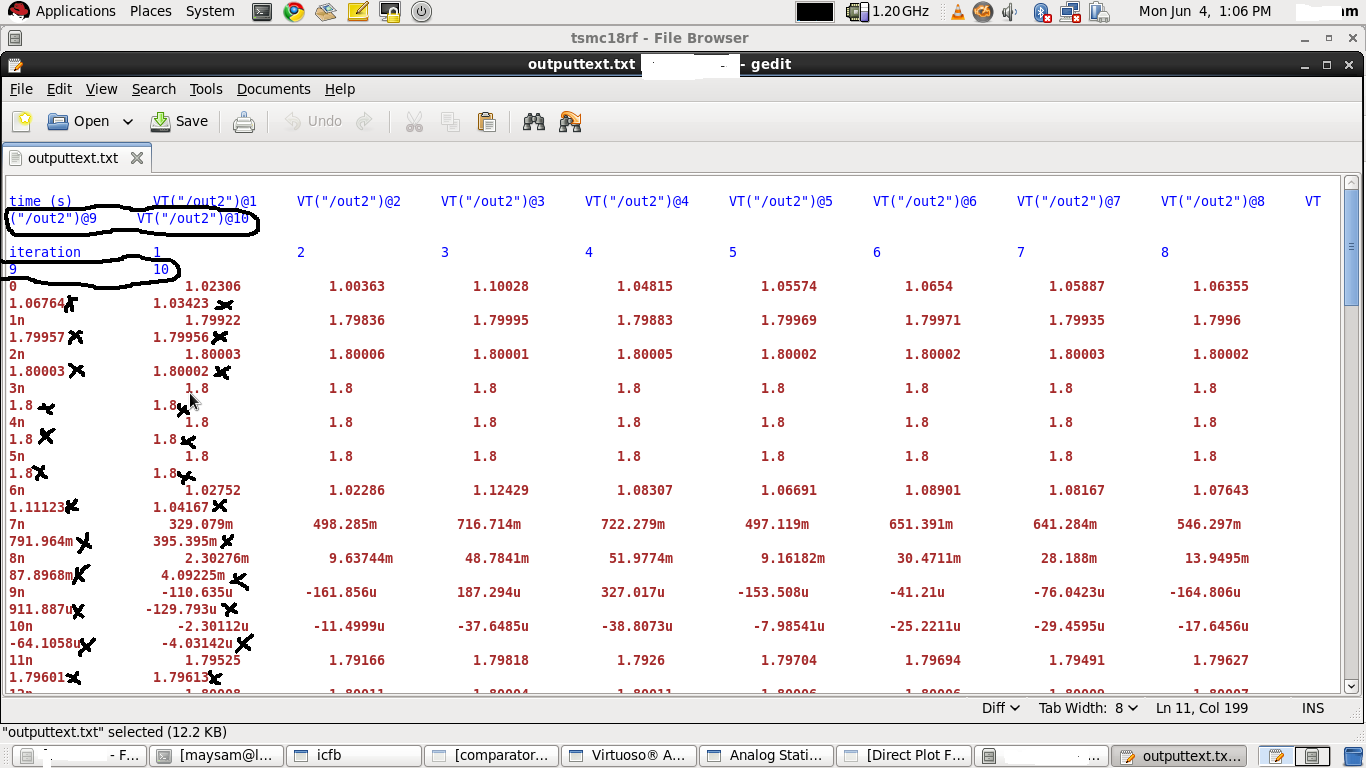The height and width of the screenshot is (768, 1366).
Task: Click INS insert mode indicator
Action: 1313,708
